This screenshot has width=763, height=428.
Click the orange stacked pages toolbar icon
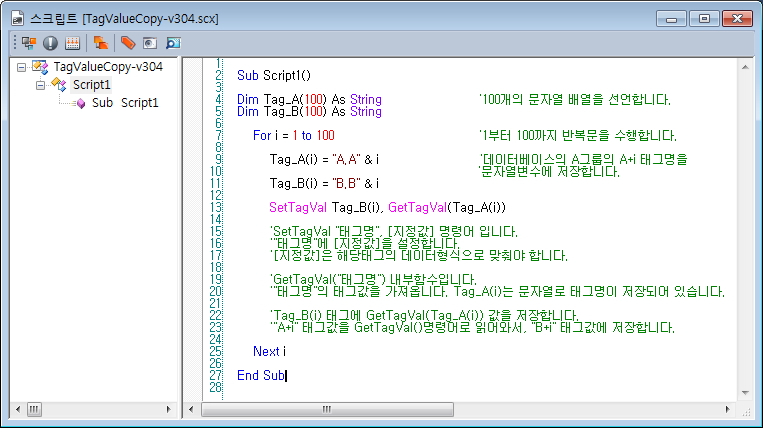[x=101, y=43]
